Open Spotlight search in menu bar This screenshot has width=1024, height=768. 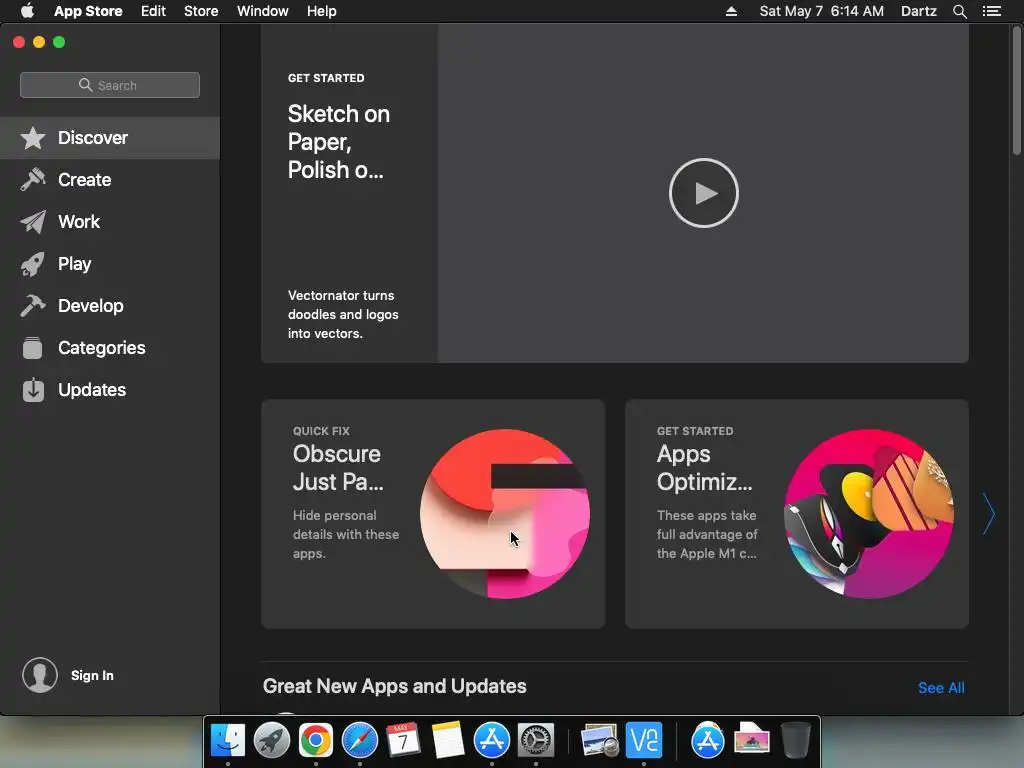click(959, 11)
